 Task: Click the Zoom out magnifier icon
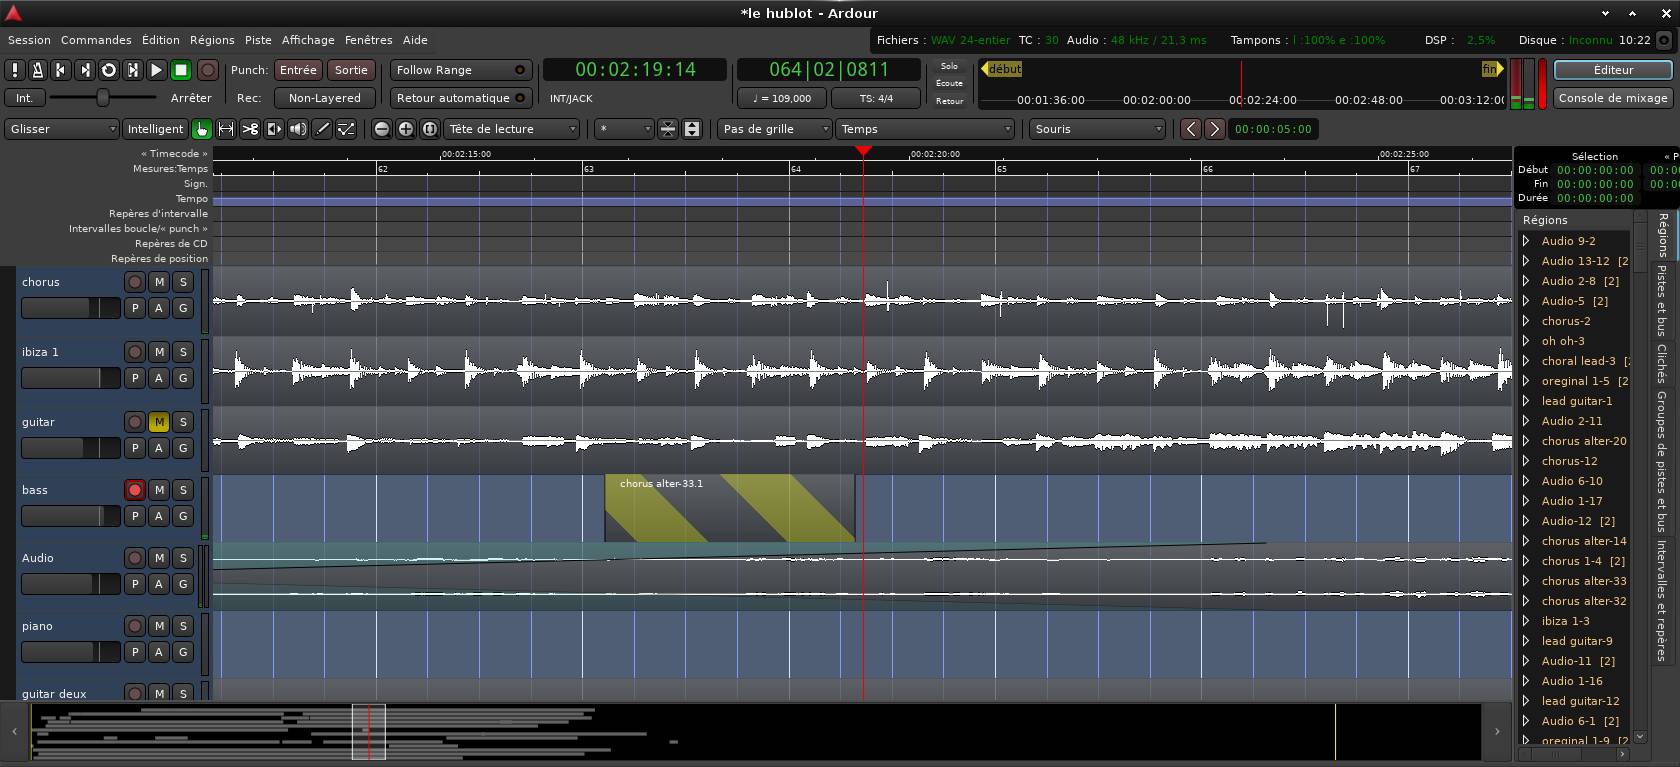(x=381, y=129)
